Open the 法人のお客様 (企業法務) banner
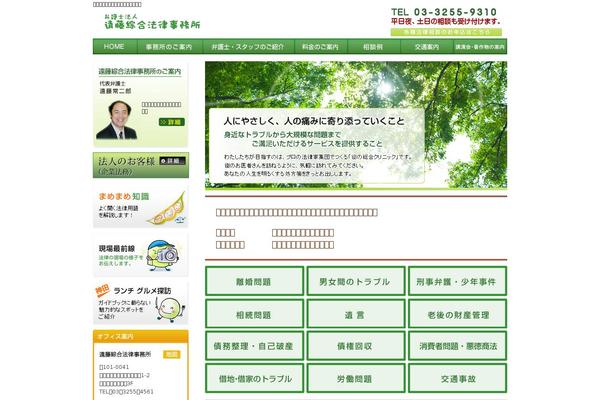The image size is (600, 400). pos(141,165)
